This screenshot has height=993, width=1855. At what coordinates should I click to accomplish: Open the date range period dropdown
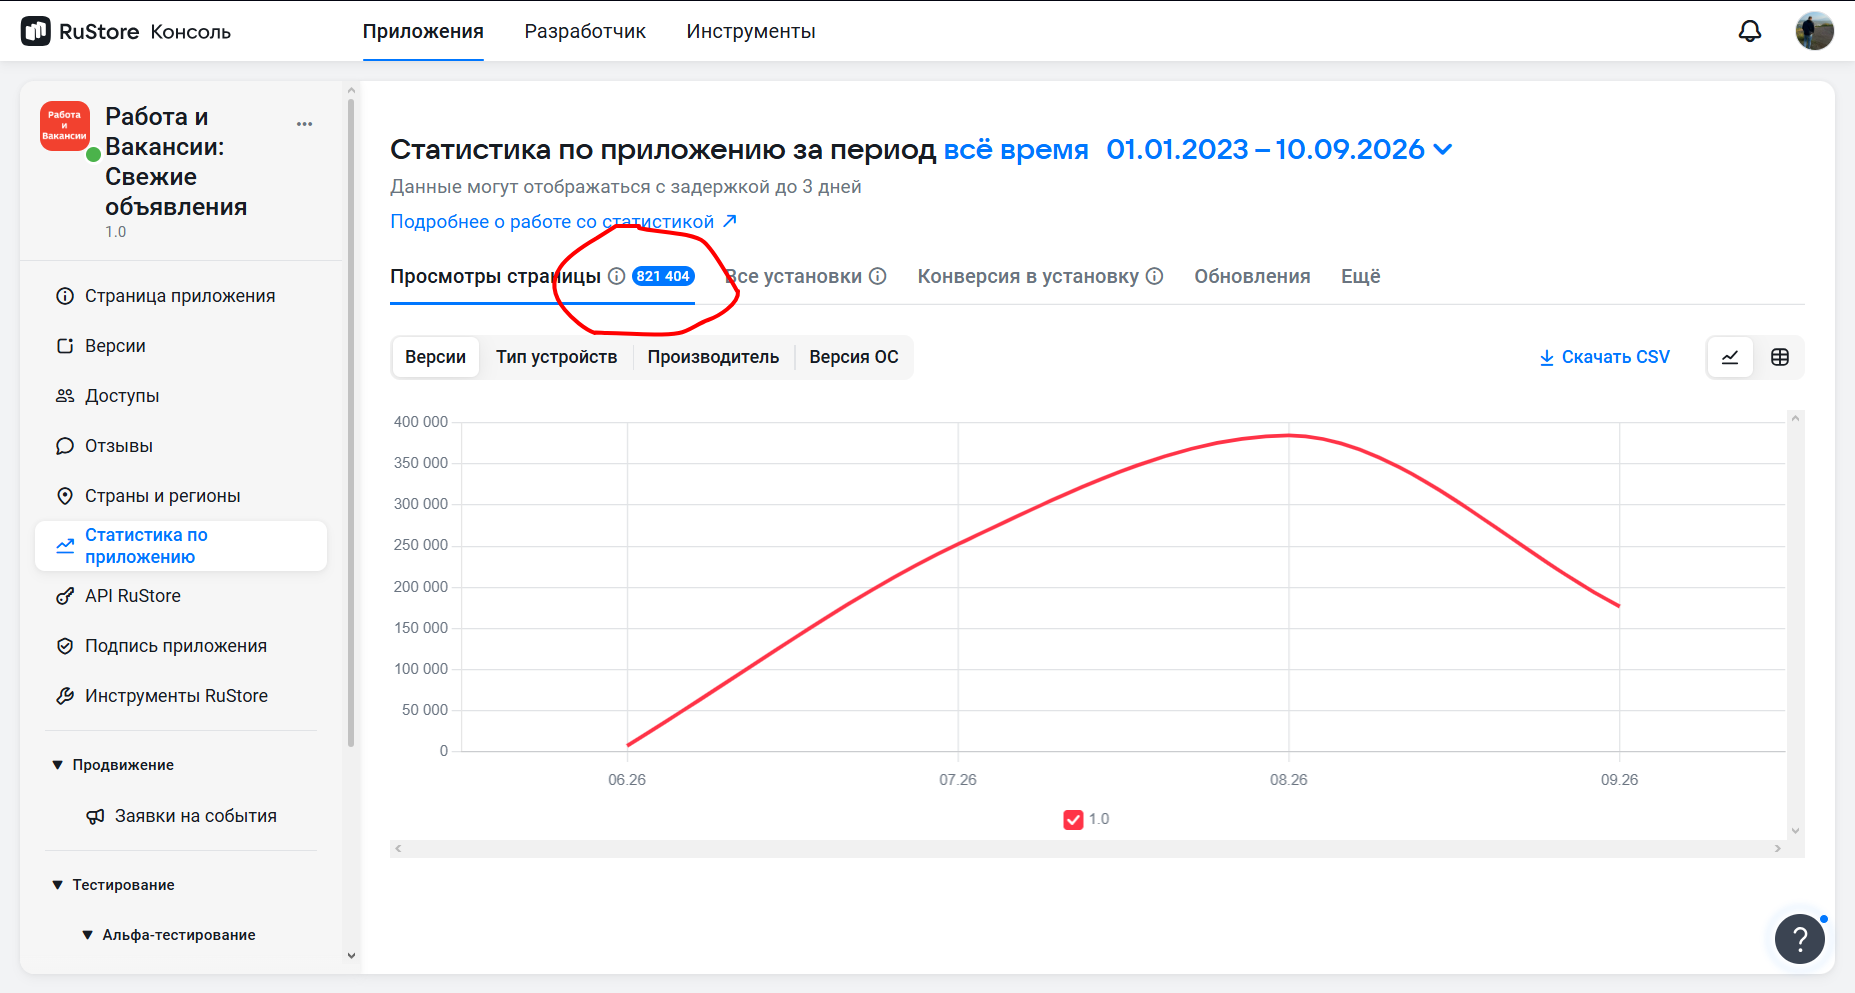tap(1279, 149)
